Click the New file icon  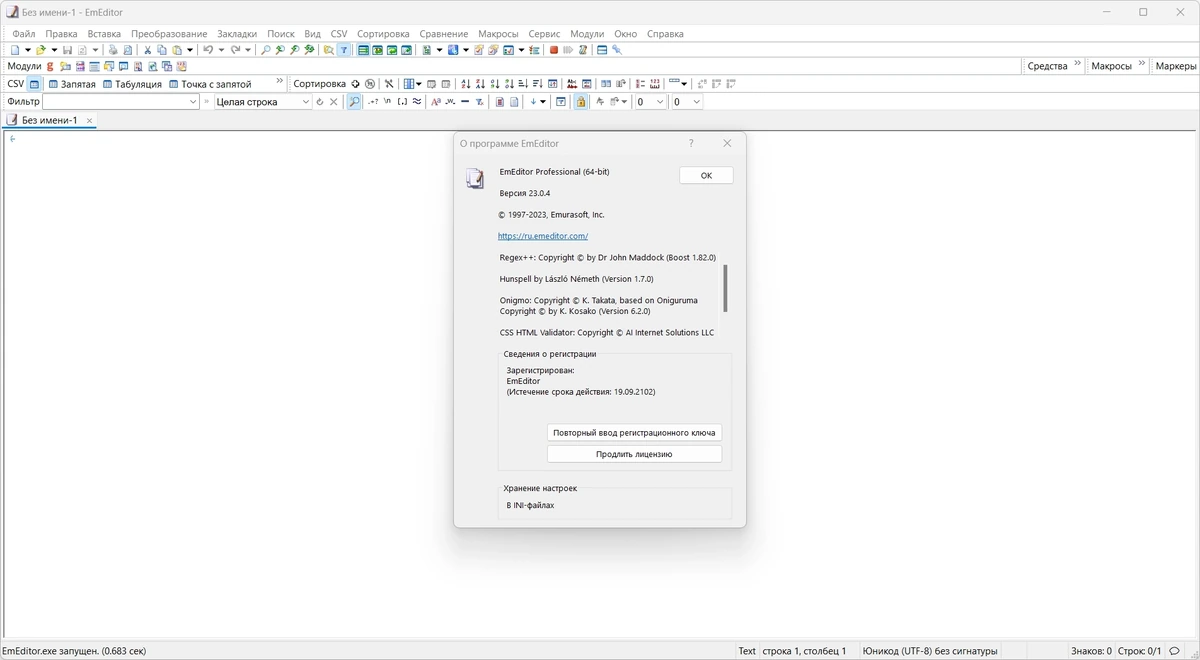[x=14, y=50]
